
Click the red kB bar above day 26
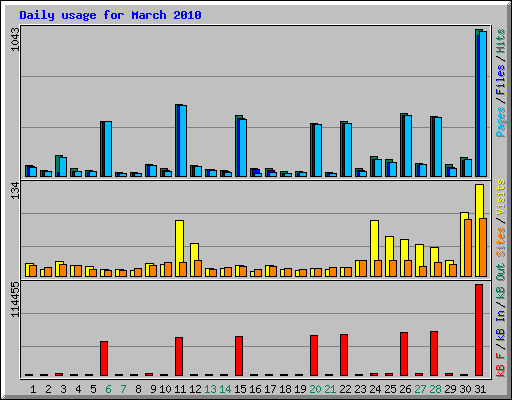coord(404,354)
